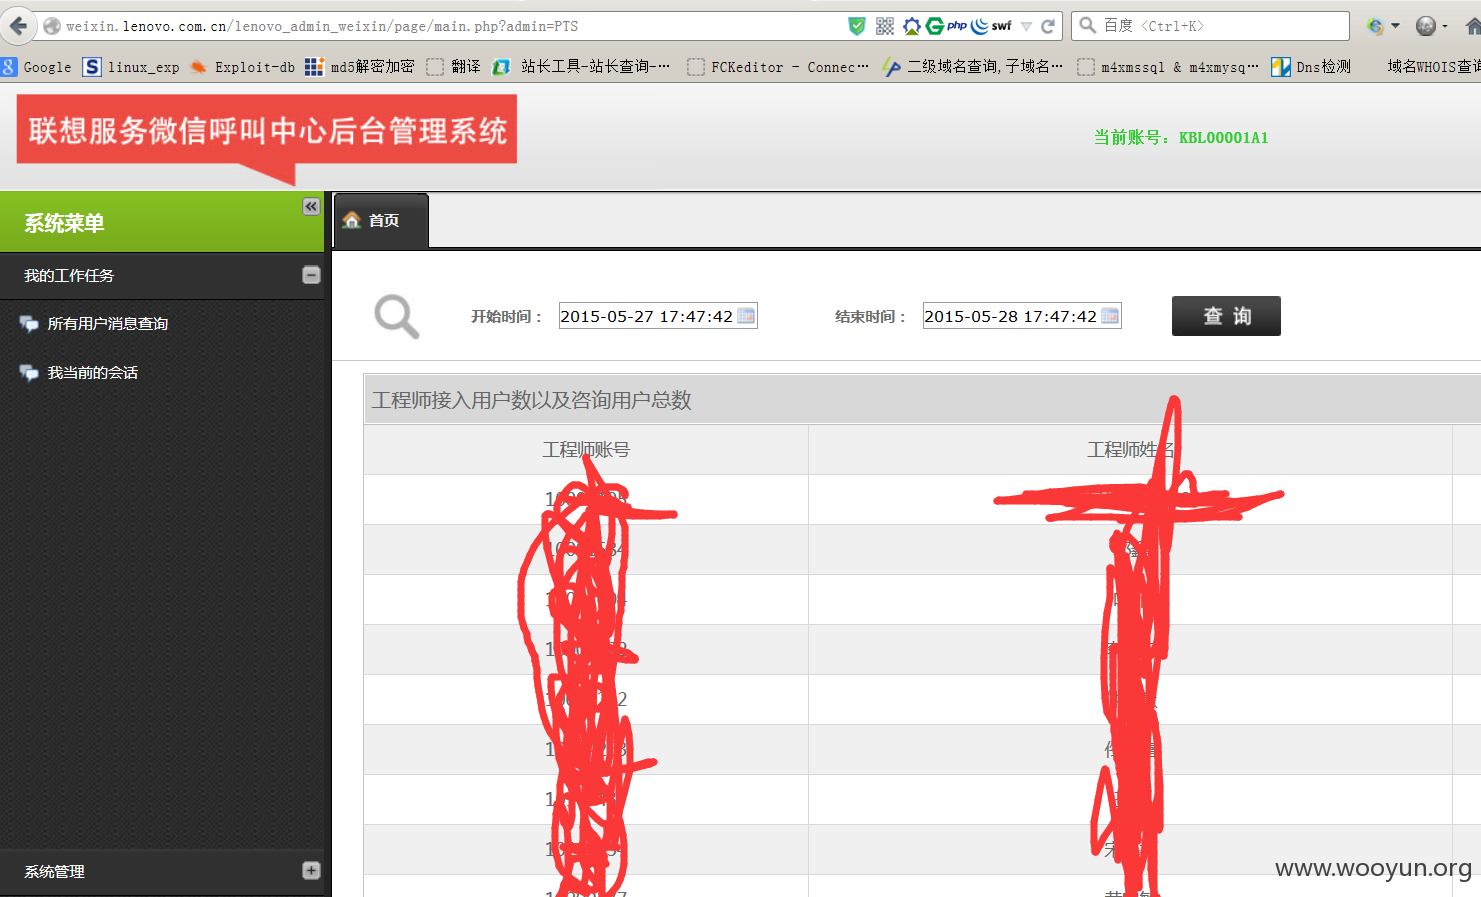1481x897 pixels.
Task: Click the home icon in browser toolbar
Action: click(x=1472, y=27)
